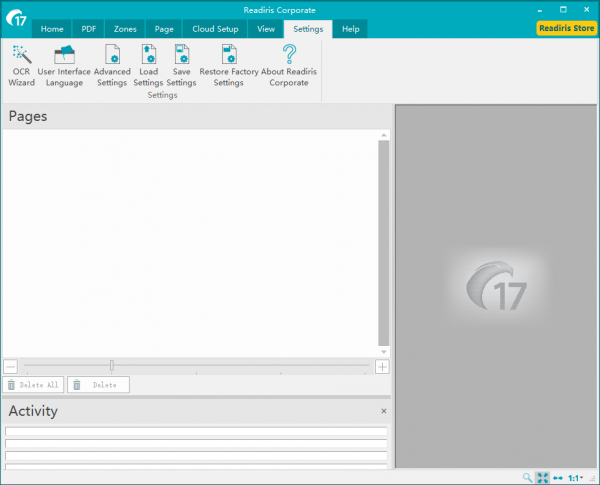Click the Readiris 17 logo button

[x=16, y=18]
